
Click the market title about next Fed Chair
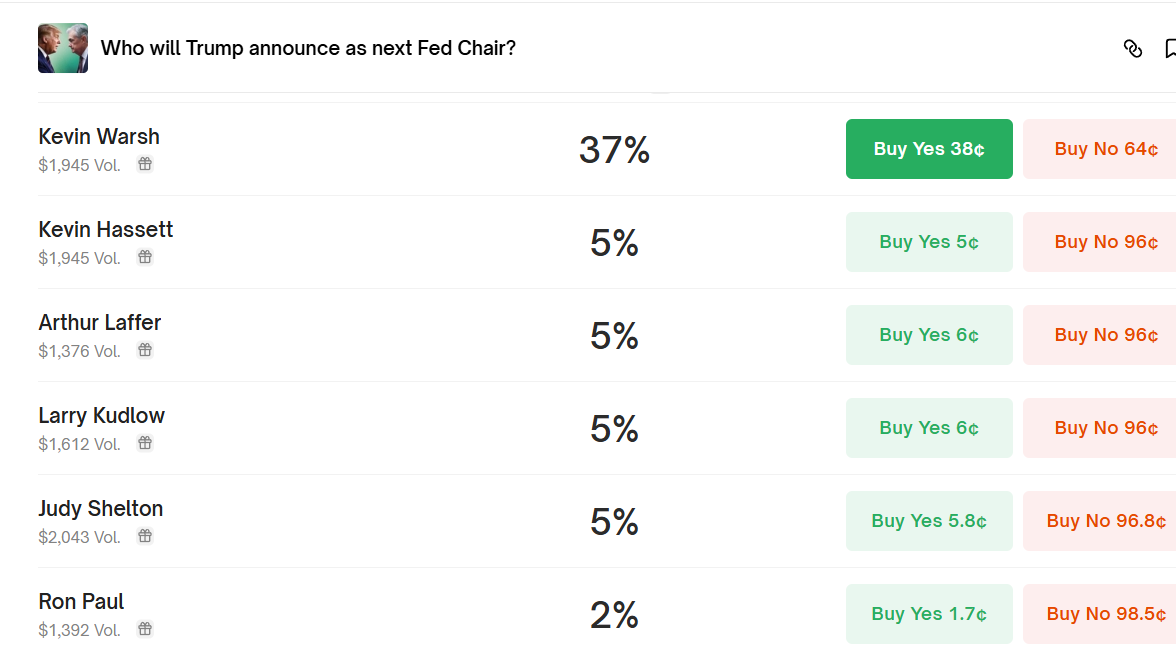pyautogui.click(x=308, y=48)
